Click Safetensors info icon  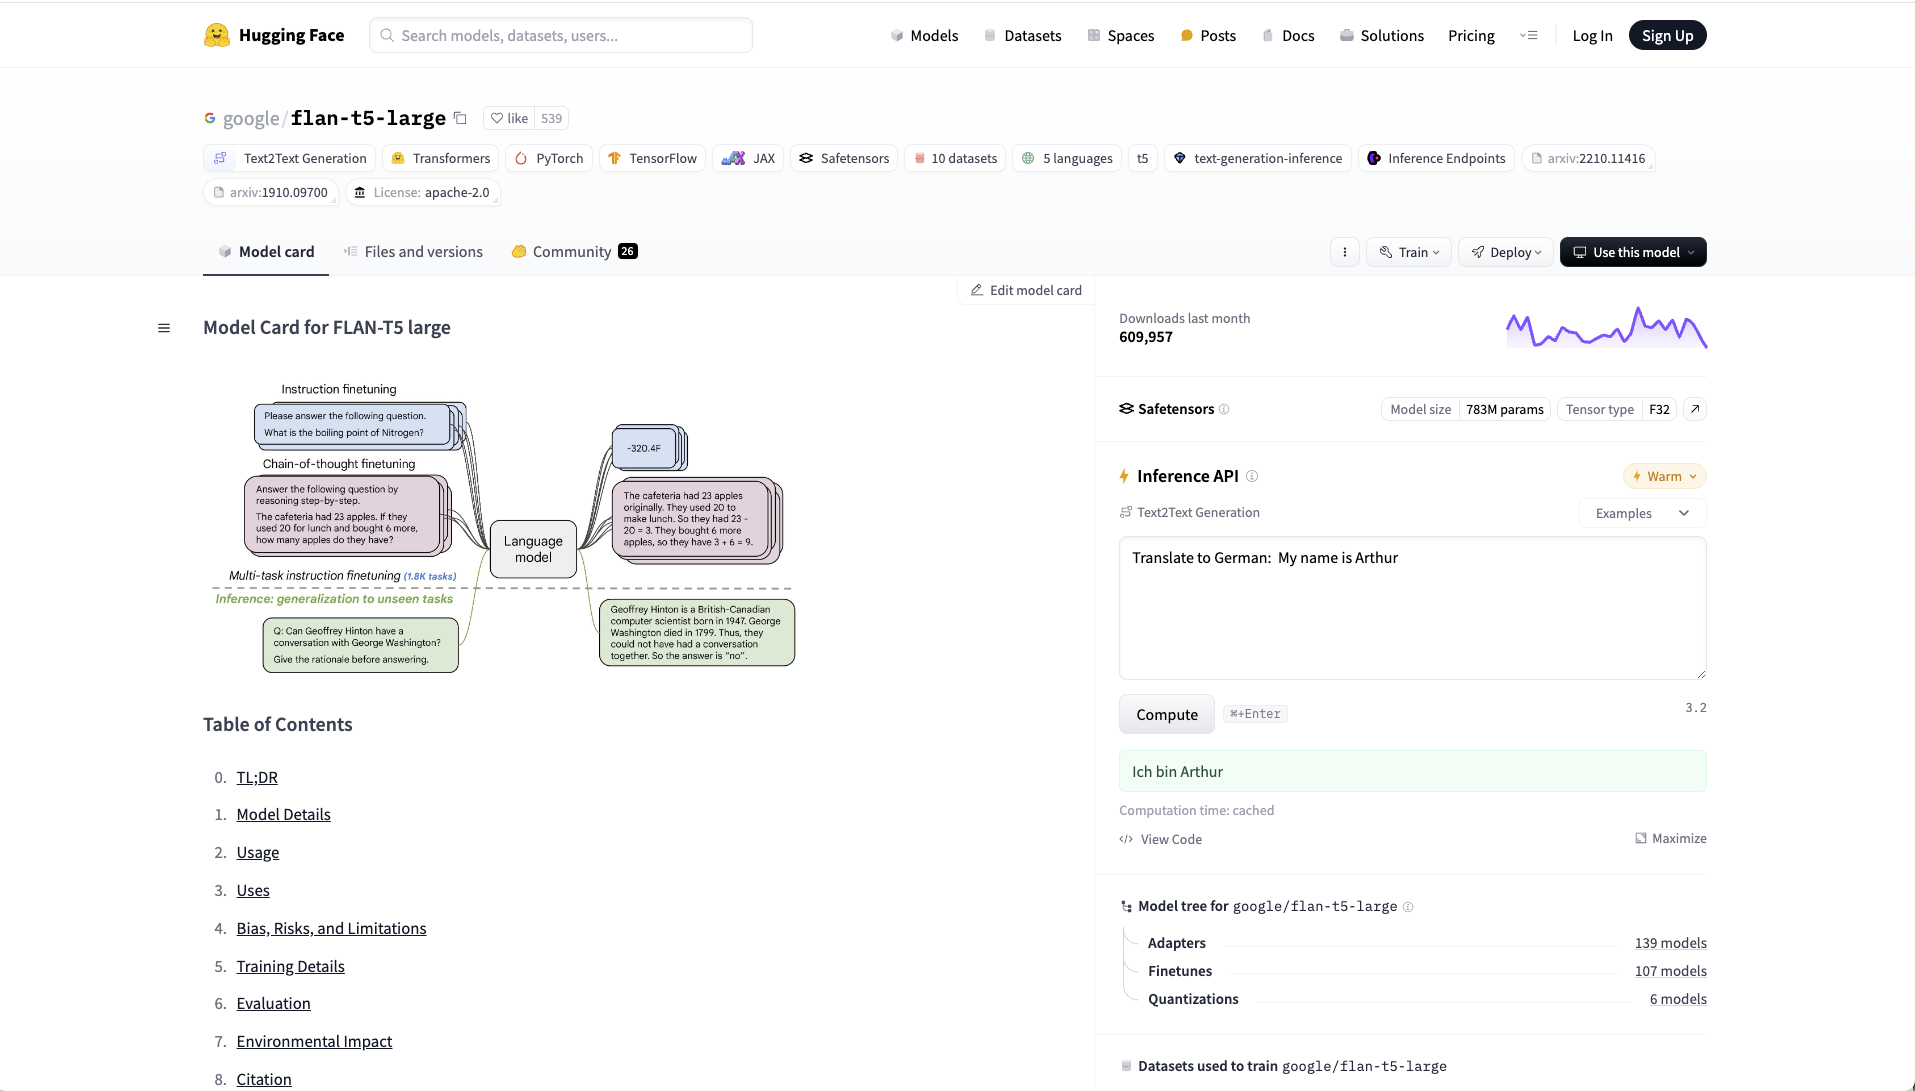click(x=1224, y=409)
